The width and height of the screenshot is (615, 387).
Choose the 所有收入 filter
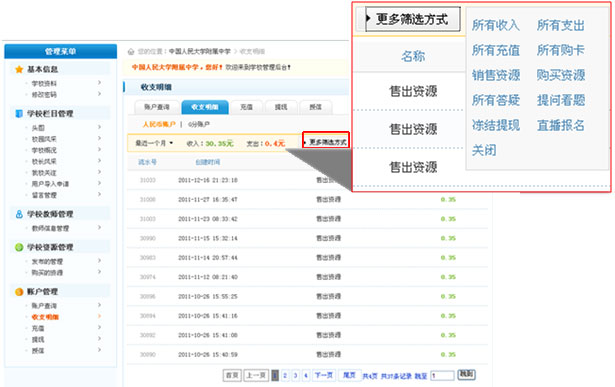(496, 25)
